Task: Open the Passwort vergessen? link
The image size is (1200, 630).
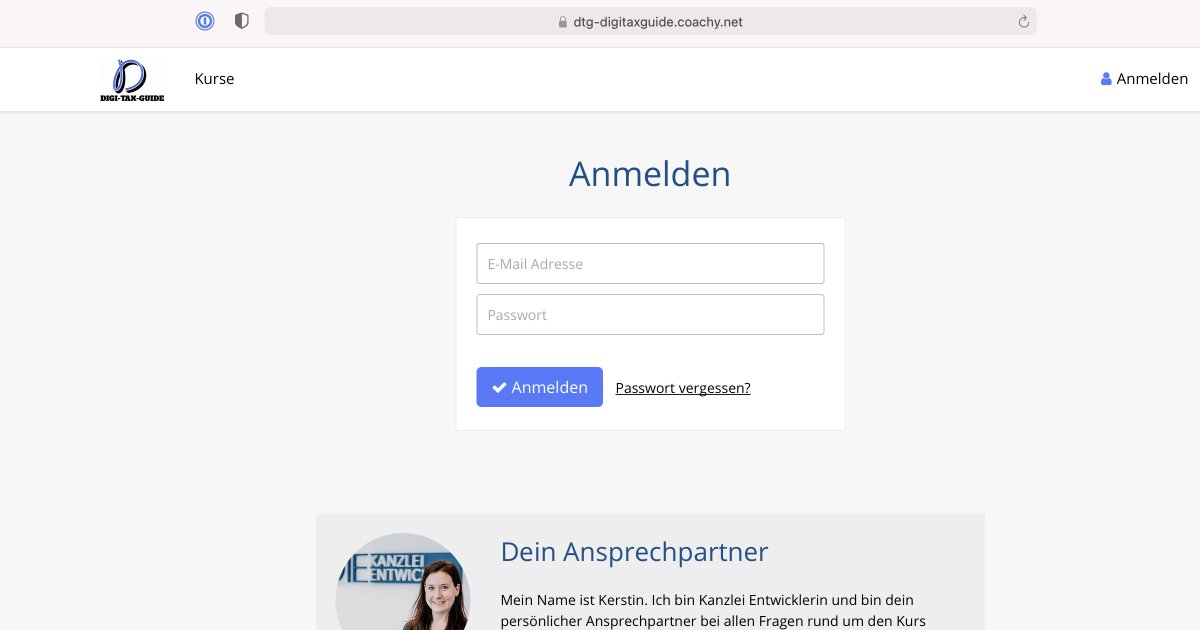Action: click(683, 388)
